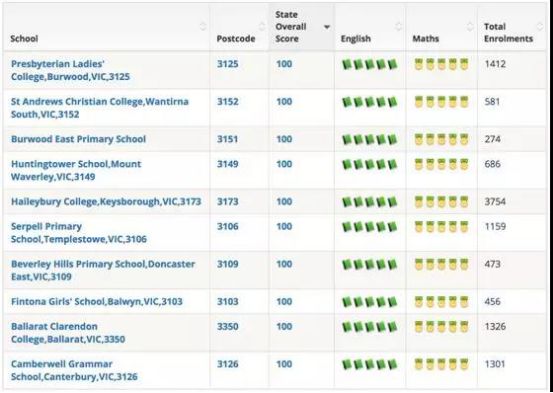
Task: Select postcode 3173 link
Action: point(227,202)
